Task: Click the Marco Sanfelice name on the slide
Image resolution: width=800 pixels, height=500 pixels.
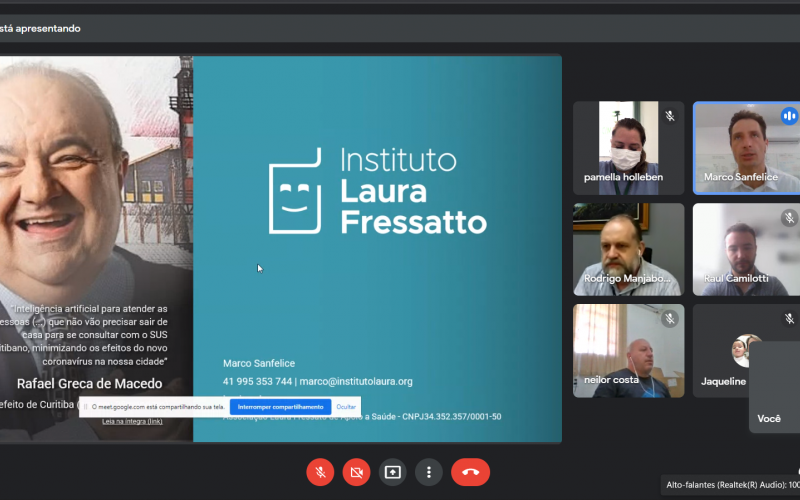Action: [259, 363]
